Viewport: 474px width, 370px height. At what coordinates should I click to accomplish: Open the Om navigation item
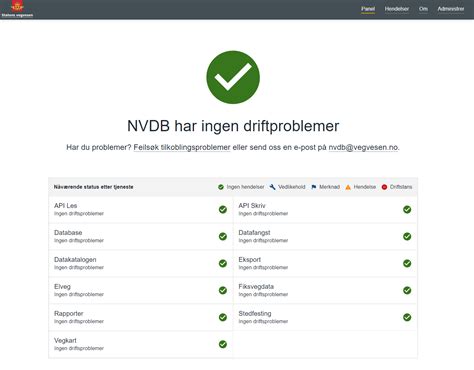[423, 9]
